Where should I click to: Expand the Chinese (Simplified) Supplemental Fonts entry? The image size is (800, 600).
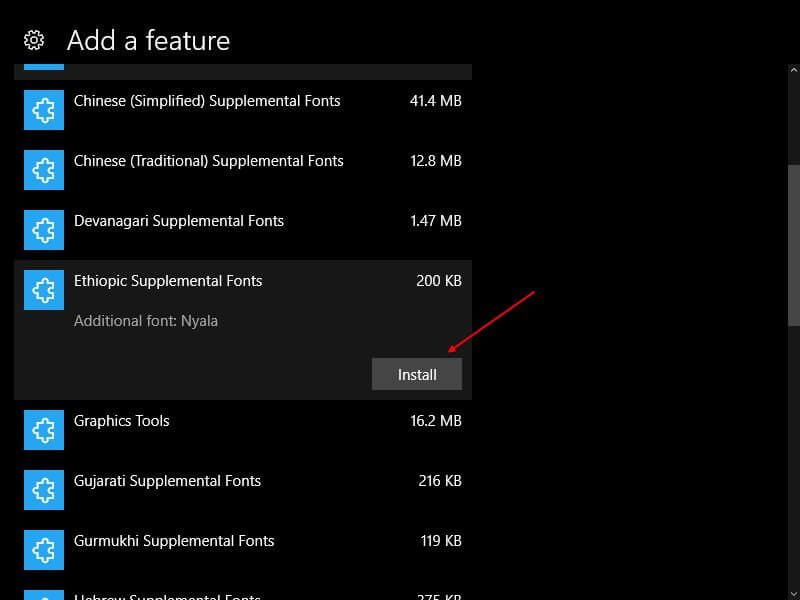243,110
